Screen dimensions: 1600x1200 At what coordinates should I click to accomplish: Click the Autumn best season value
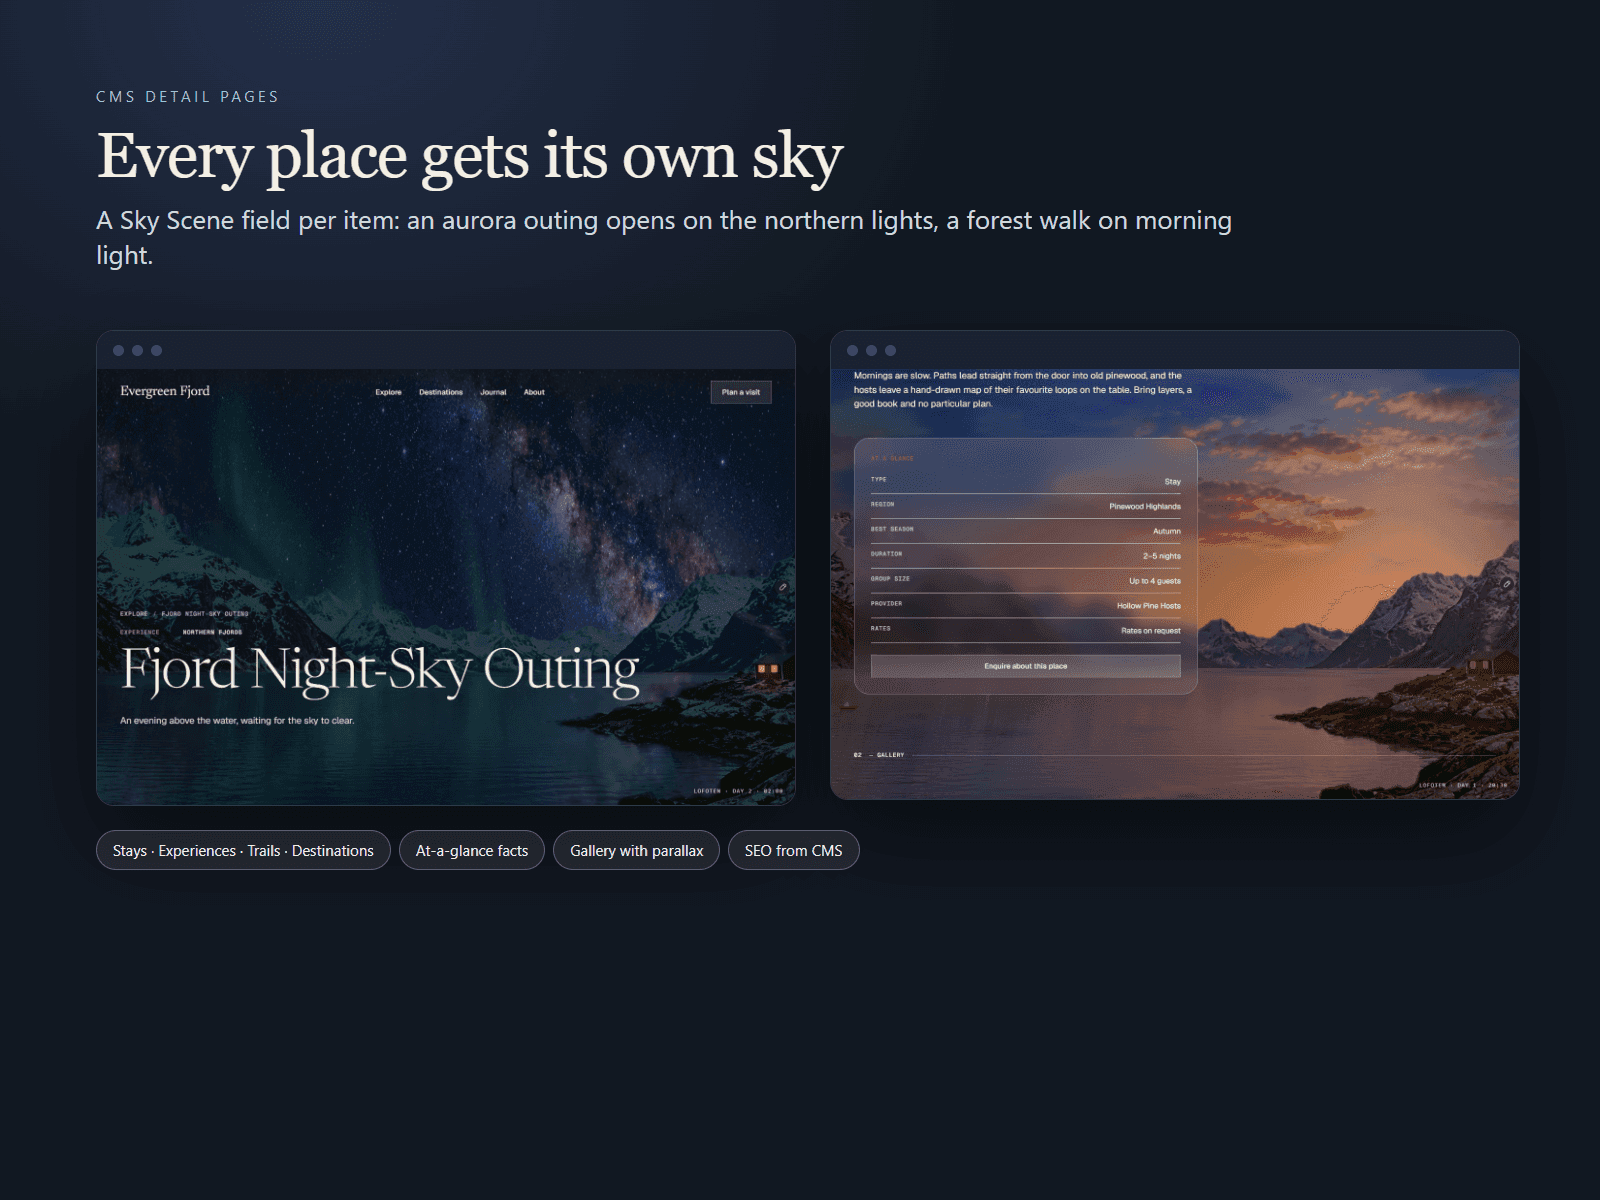[1166, 531]
